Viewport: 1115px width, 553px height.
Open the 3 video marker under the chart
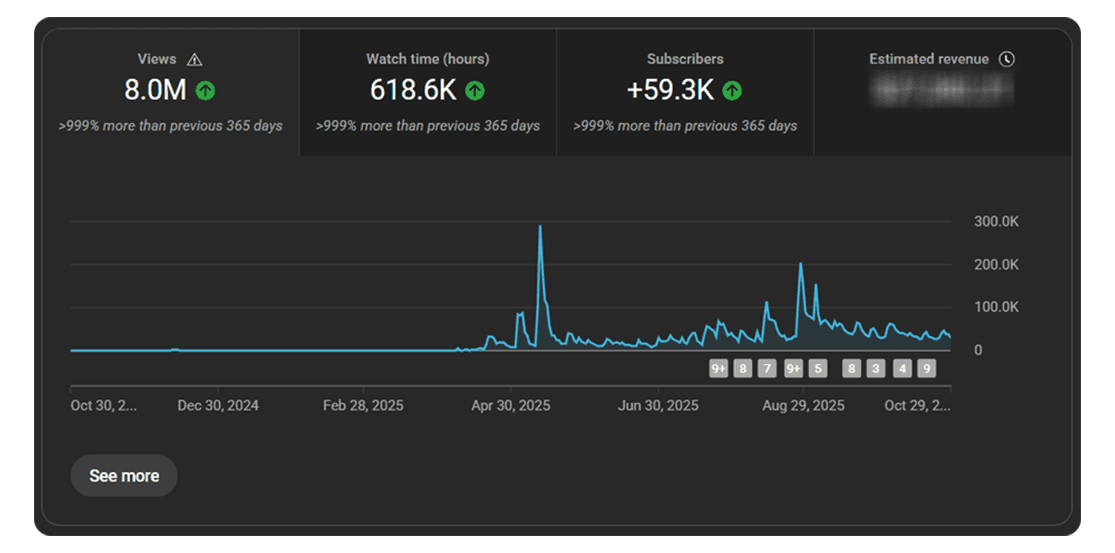(875, 368)
